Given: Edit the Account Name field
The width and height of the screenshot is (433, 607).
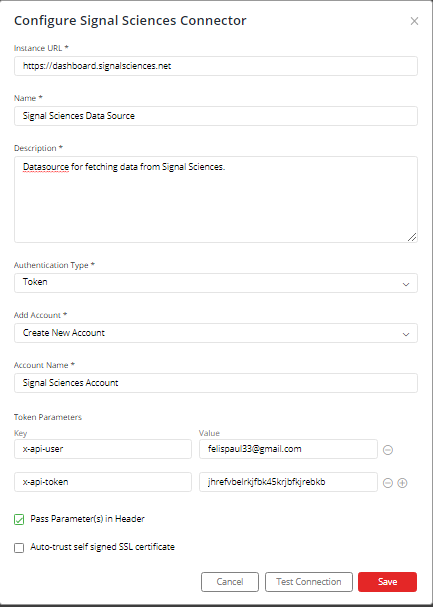Looking at the screenshot, I should 216,383.
